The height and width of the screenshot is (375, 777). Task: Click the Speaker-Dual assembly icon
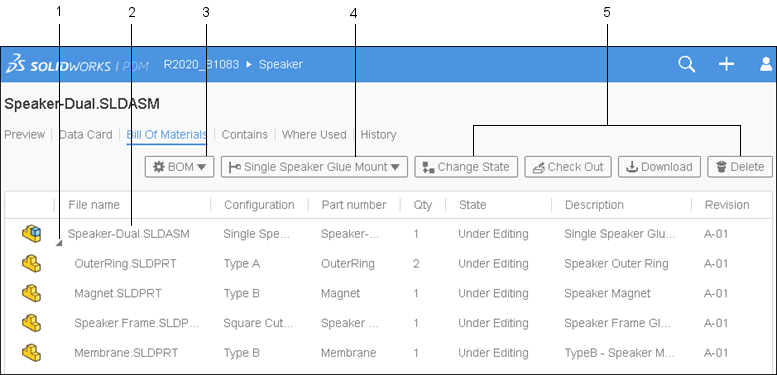tap(31, 233)
